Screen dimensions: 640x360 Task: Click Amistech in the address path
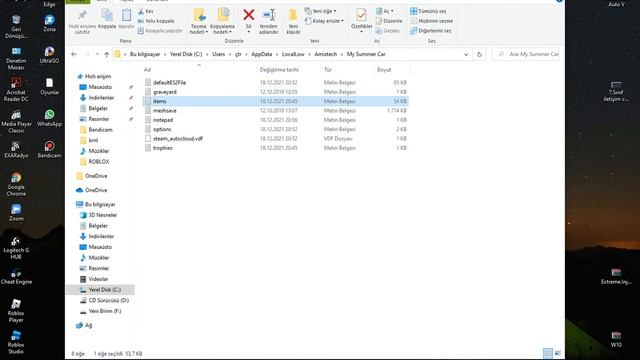coord(326,54)
